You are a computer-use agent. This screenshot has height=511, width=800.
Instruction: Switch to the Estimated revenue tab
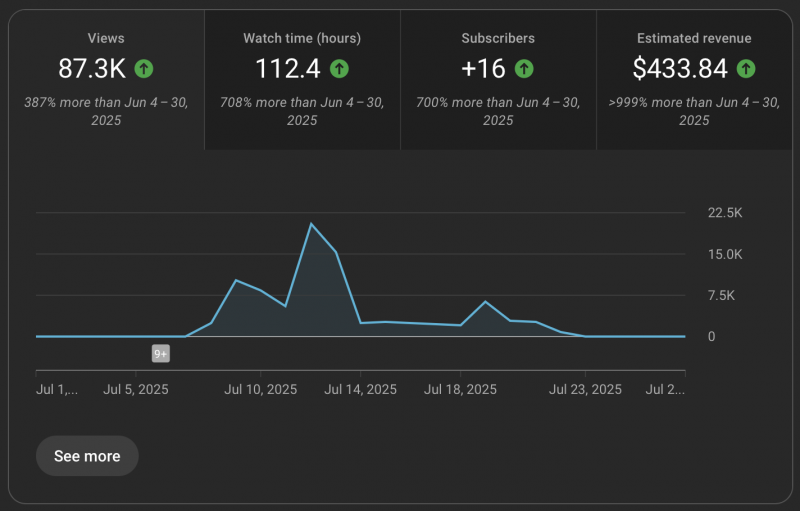click(x=694, y=80)
